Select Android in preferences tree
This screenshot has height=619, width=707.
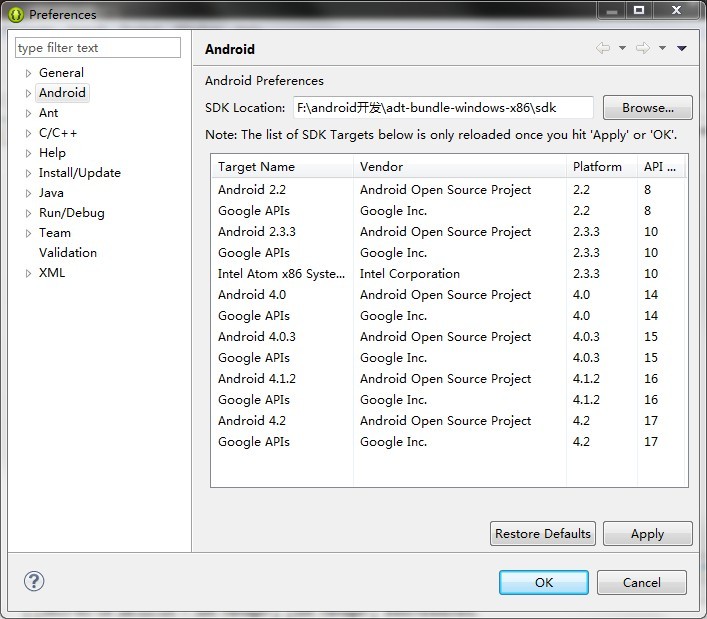(62, 92)
